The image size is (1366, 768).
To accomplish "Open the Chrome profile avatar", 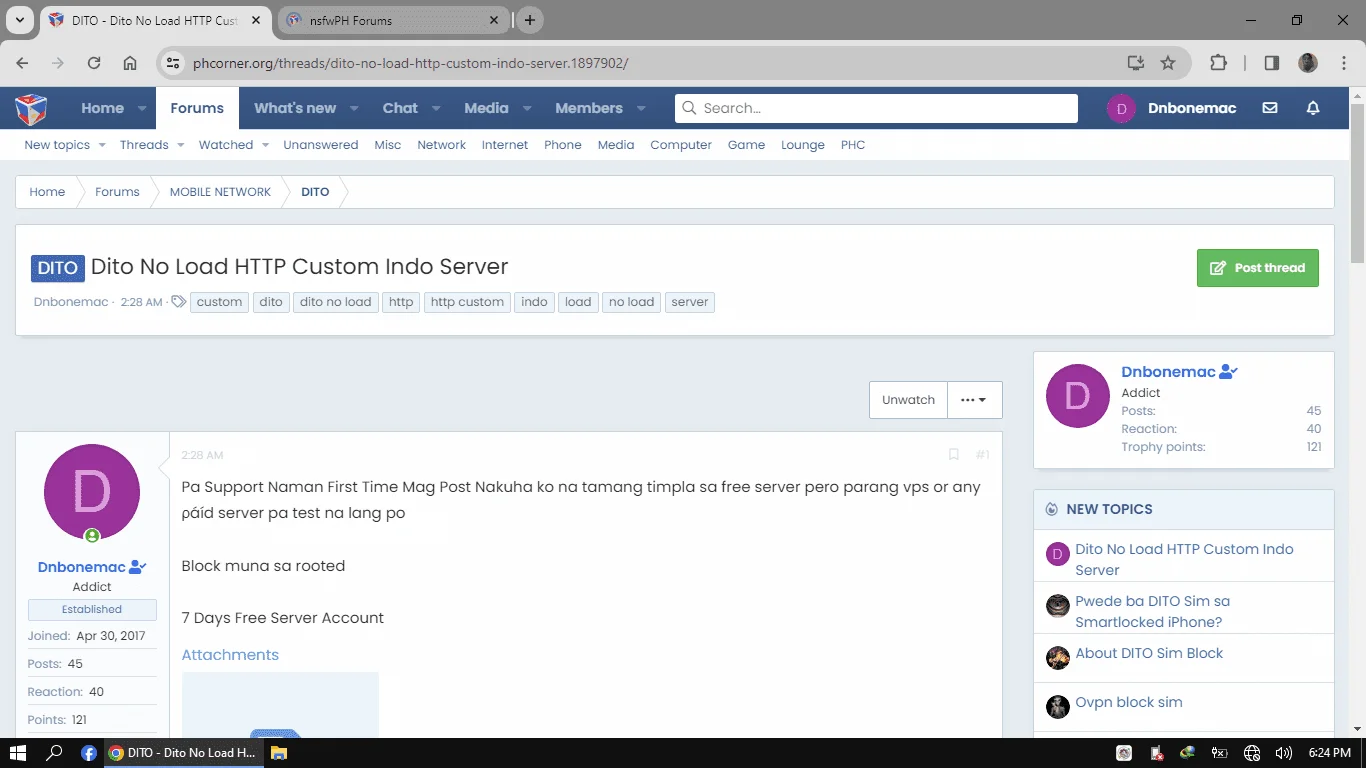I will click(1308, 63).
